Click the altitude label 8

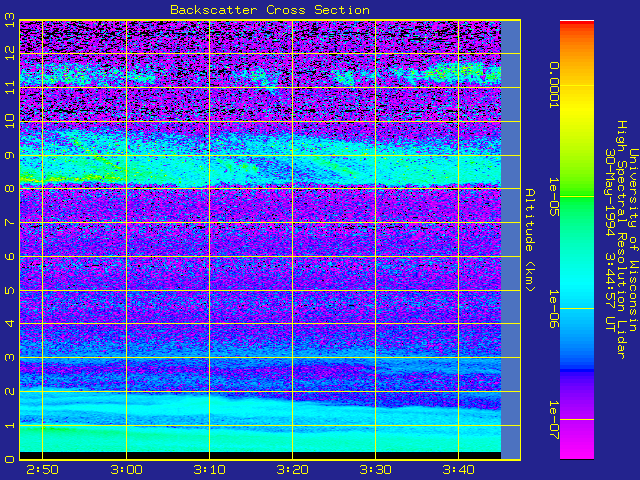(10, 189)
